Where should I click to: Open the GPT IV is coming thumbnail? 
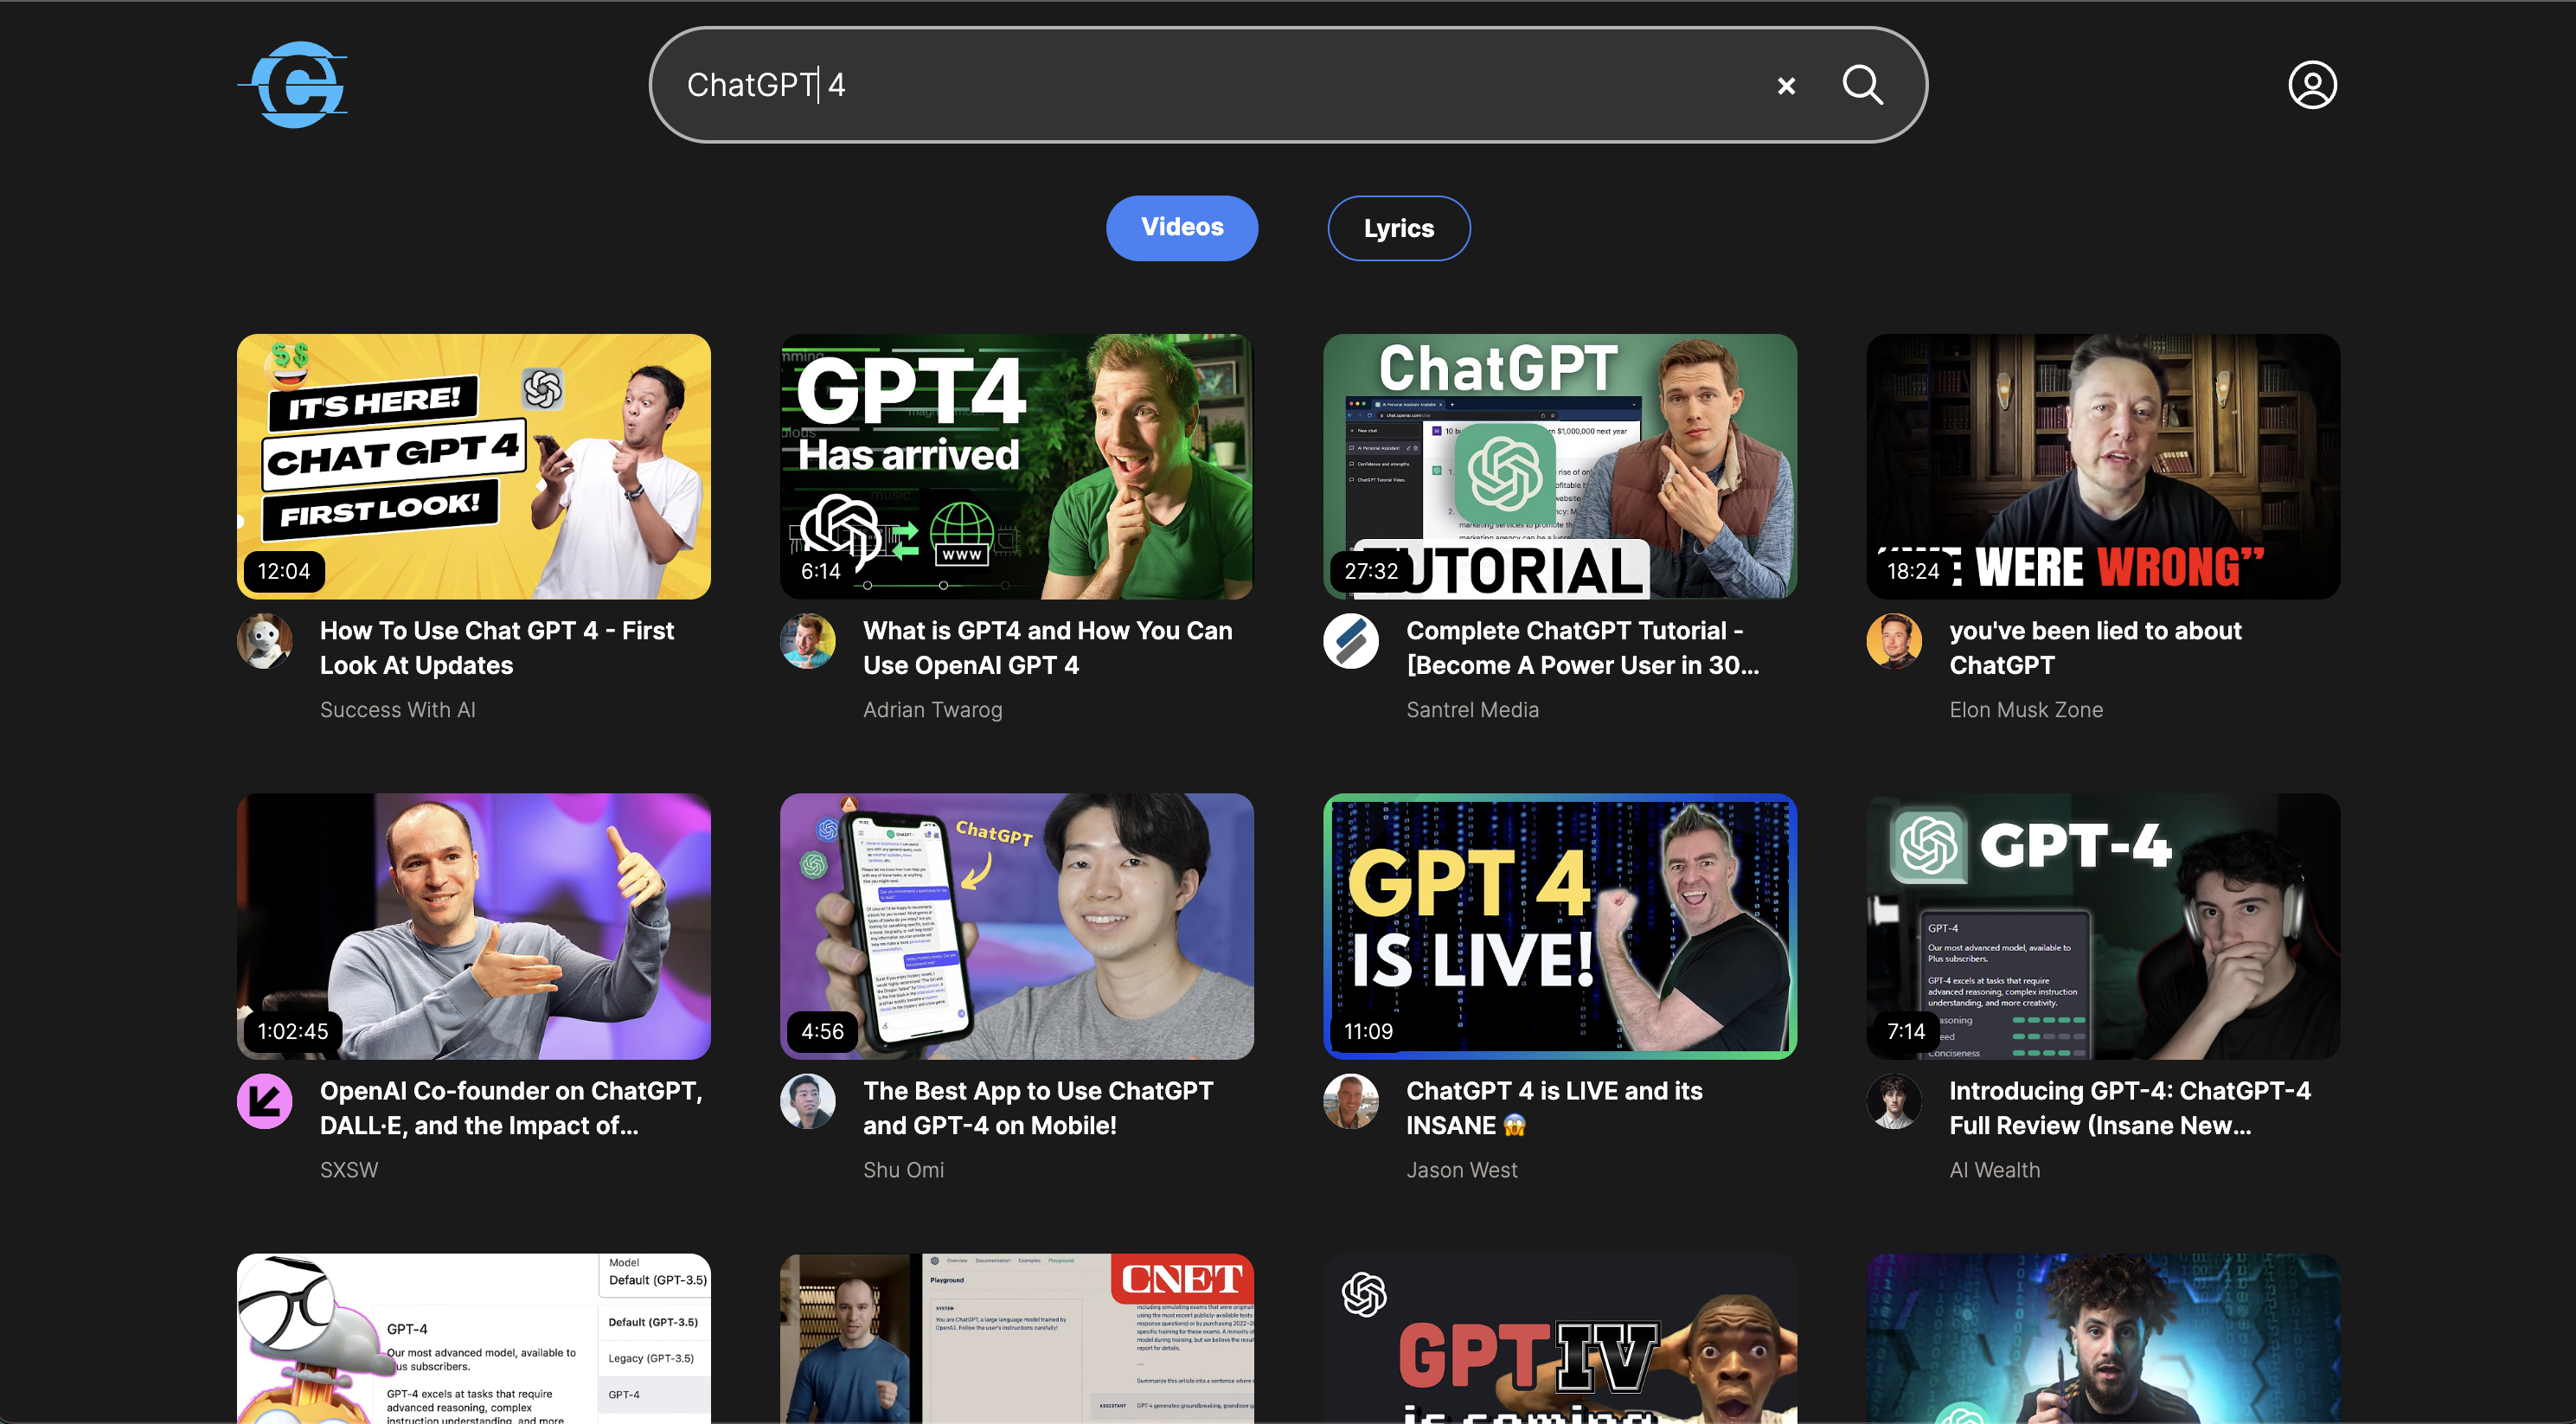click(x=1559, y=1338)
